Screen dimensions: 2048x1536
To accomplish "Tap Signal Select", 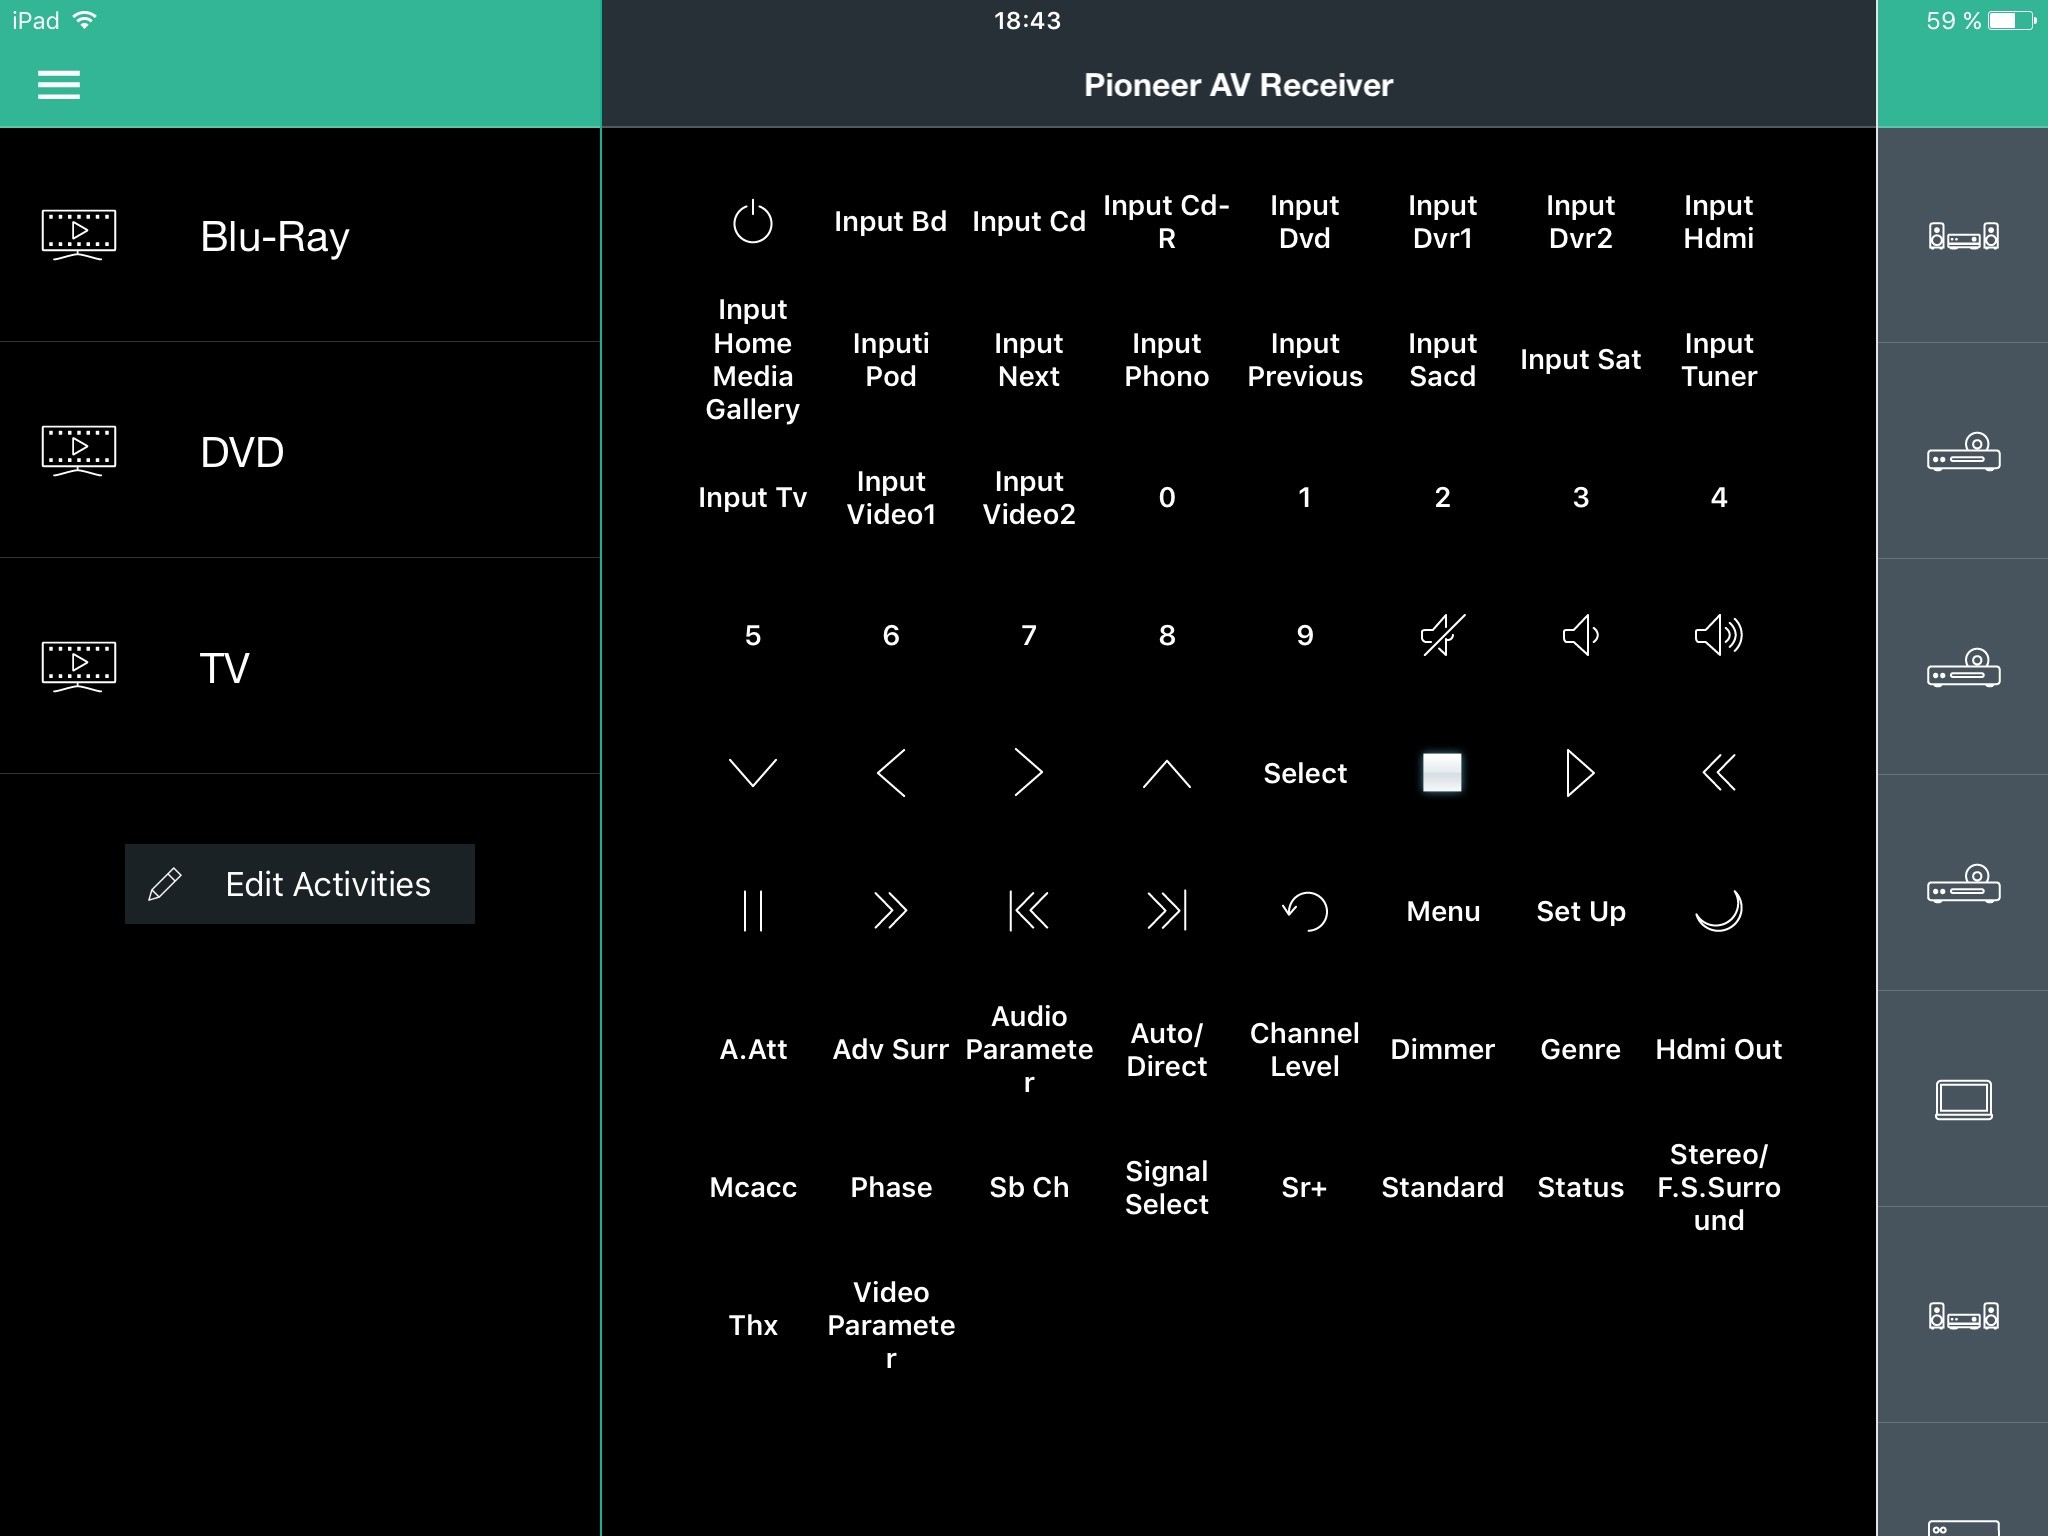I will 1167,1187.
